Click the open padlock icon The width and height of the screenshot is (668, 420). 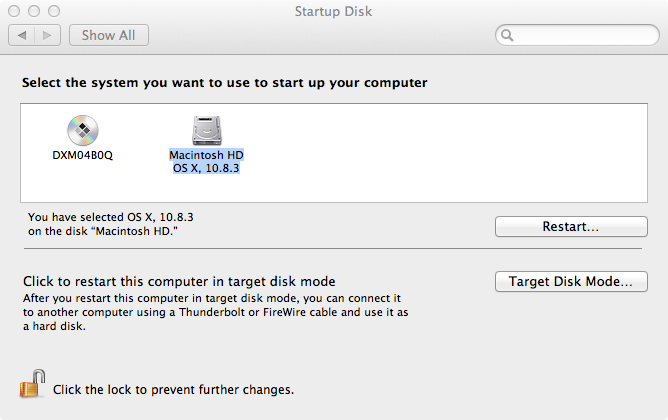32,384
